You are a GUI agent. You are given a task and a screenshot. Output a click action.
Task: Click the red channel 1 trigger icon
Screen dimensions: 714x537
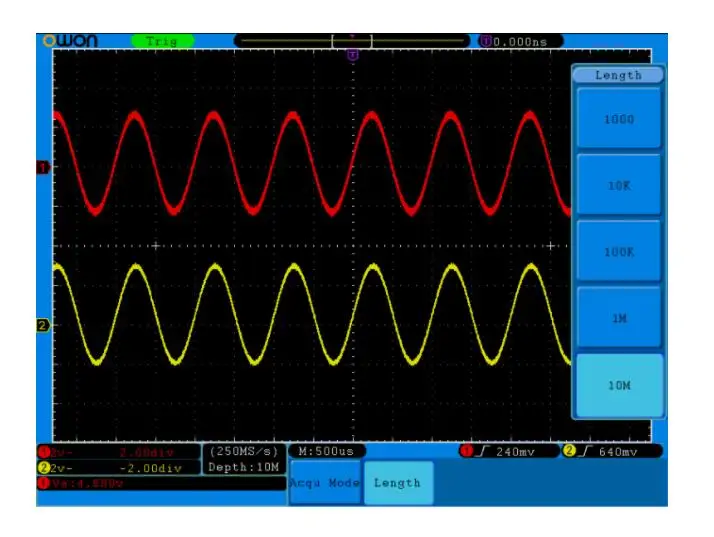click(466, 451)
